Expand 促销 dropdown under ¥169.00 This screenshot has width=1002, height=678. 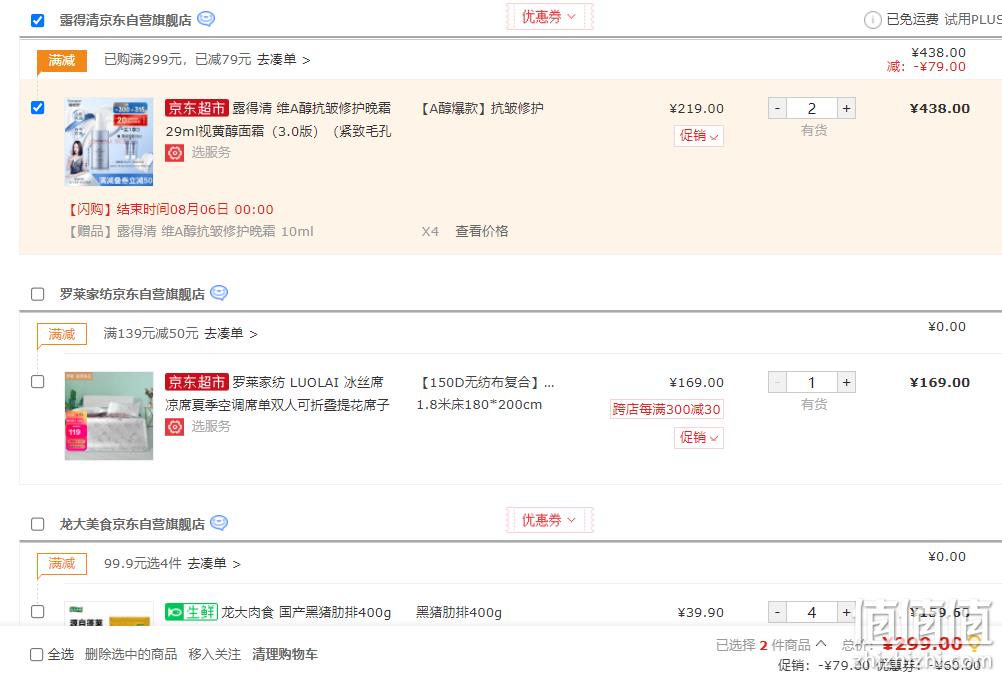(698, 438)
